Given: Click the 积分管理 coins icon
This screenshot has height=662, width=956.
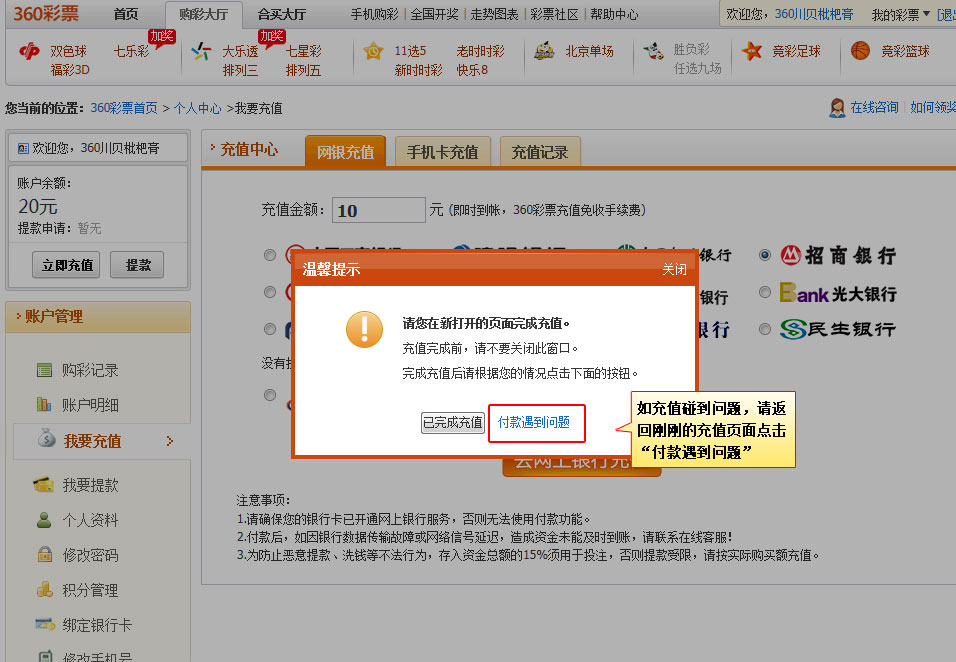Looking at the screenshot, I should click(45, 589).
